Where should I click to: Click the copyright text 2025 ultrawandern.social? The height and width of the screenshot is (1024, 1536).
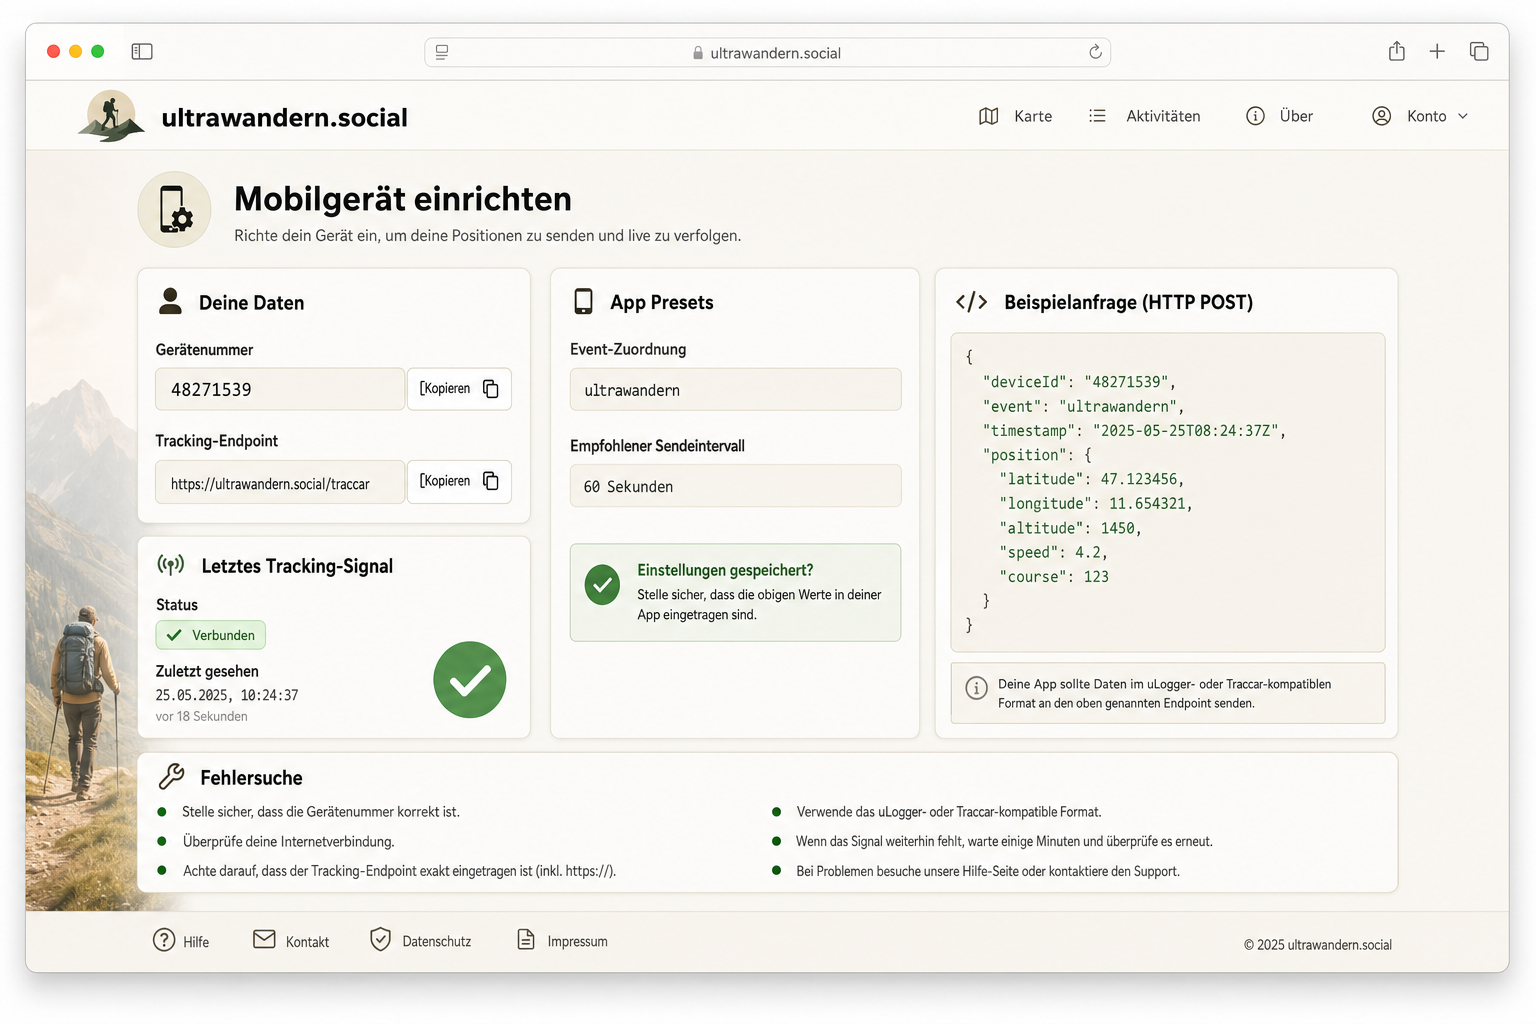[1318, 945]
